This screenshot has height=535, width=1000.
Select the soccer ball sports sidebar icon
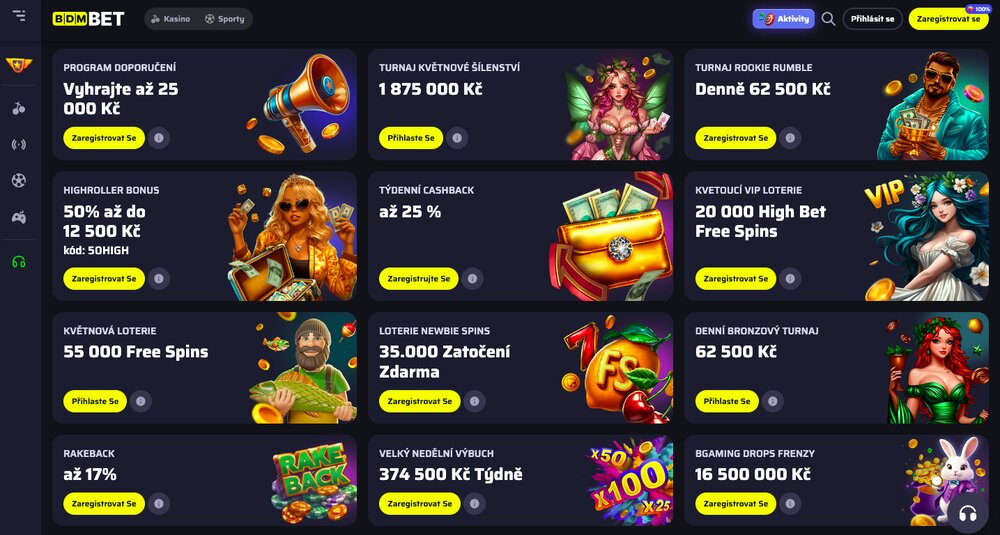pyautogui.click(x=19, y=180)
